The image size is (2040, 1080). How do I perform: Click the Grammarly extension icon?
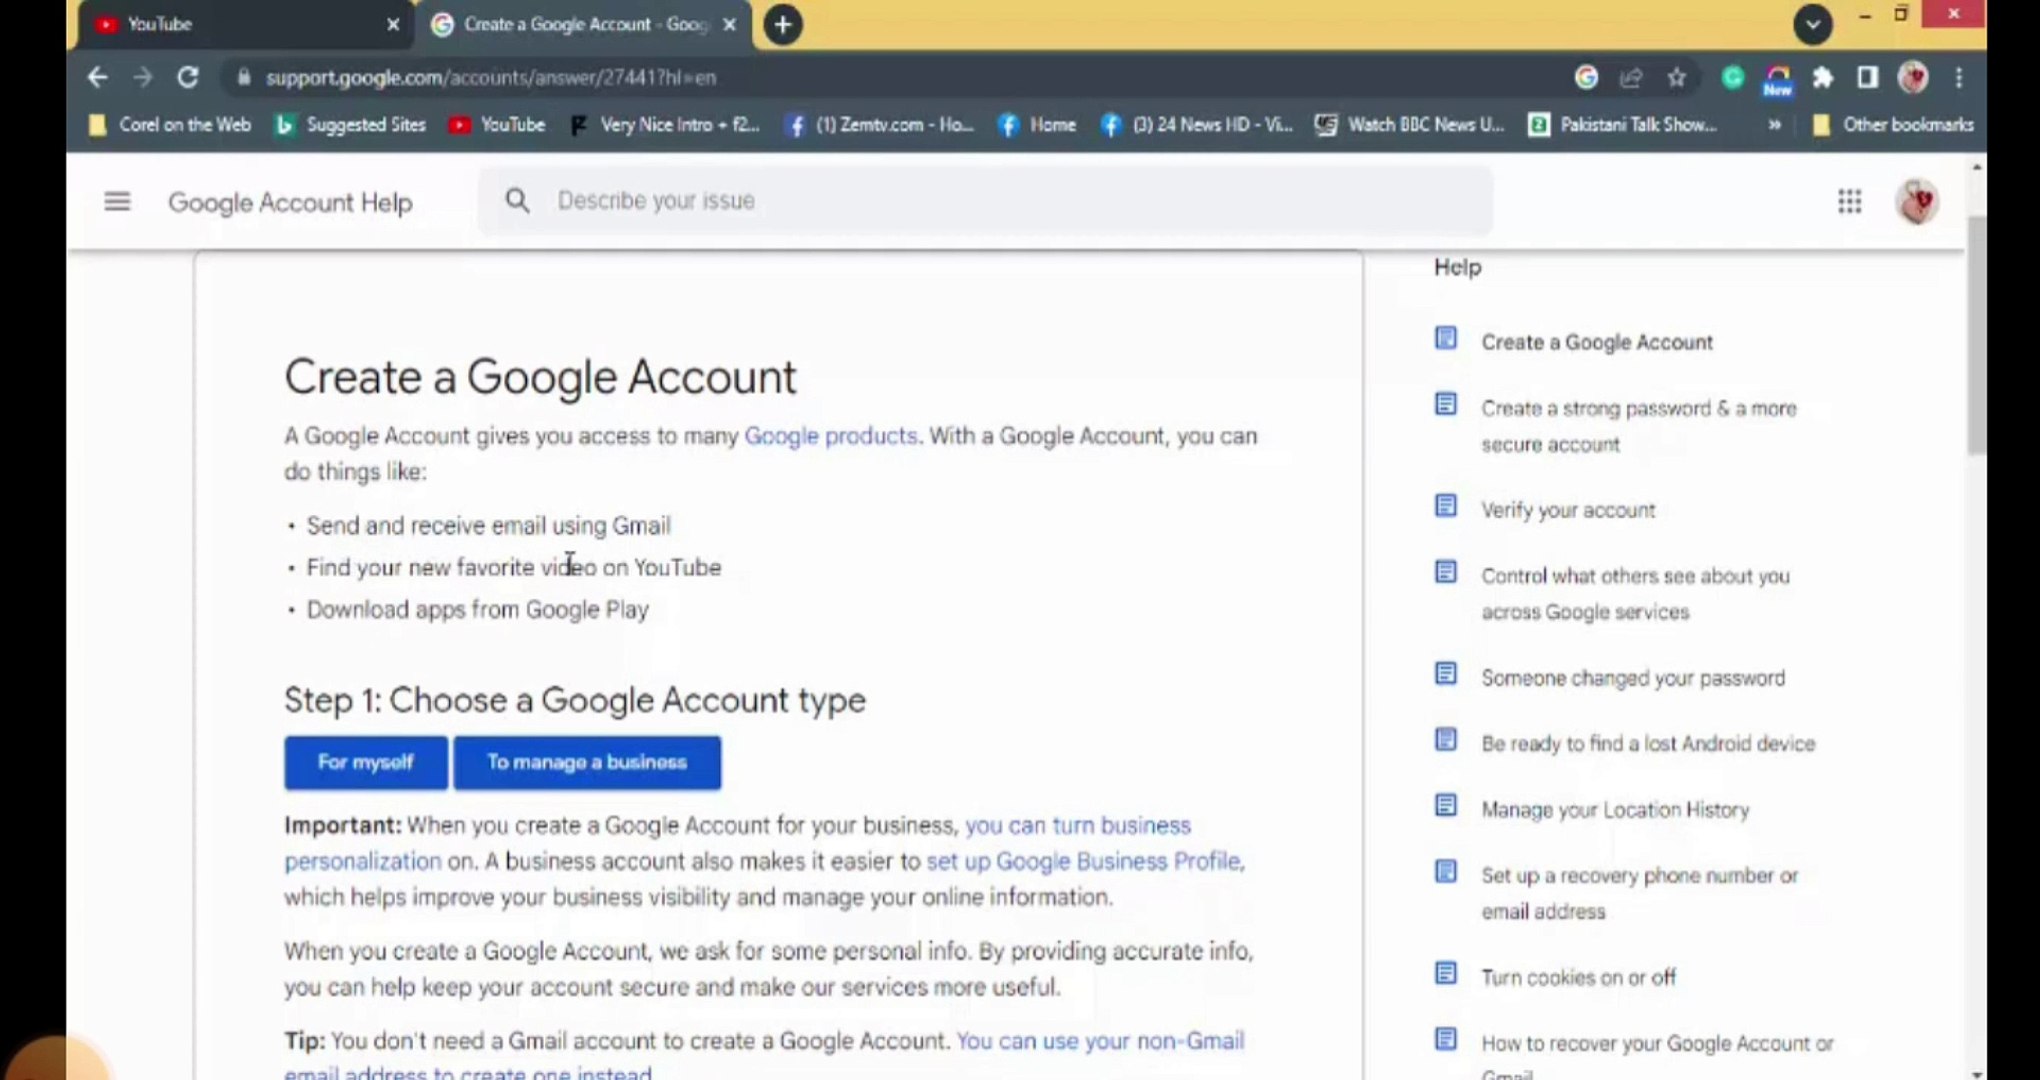(x=1732, y=77)
